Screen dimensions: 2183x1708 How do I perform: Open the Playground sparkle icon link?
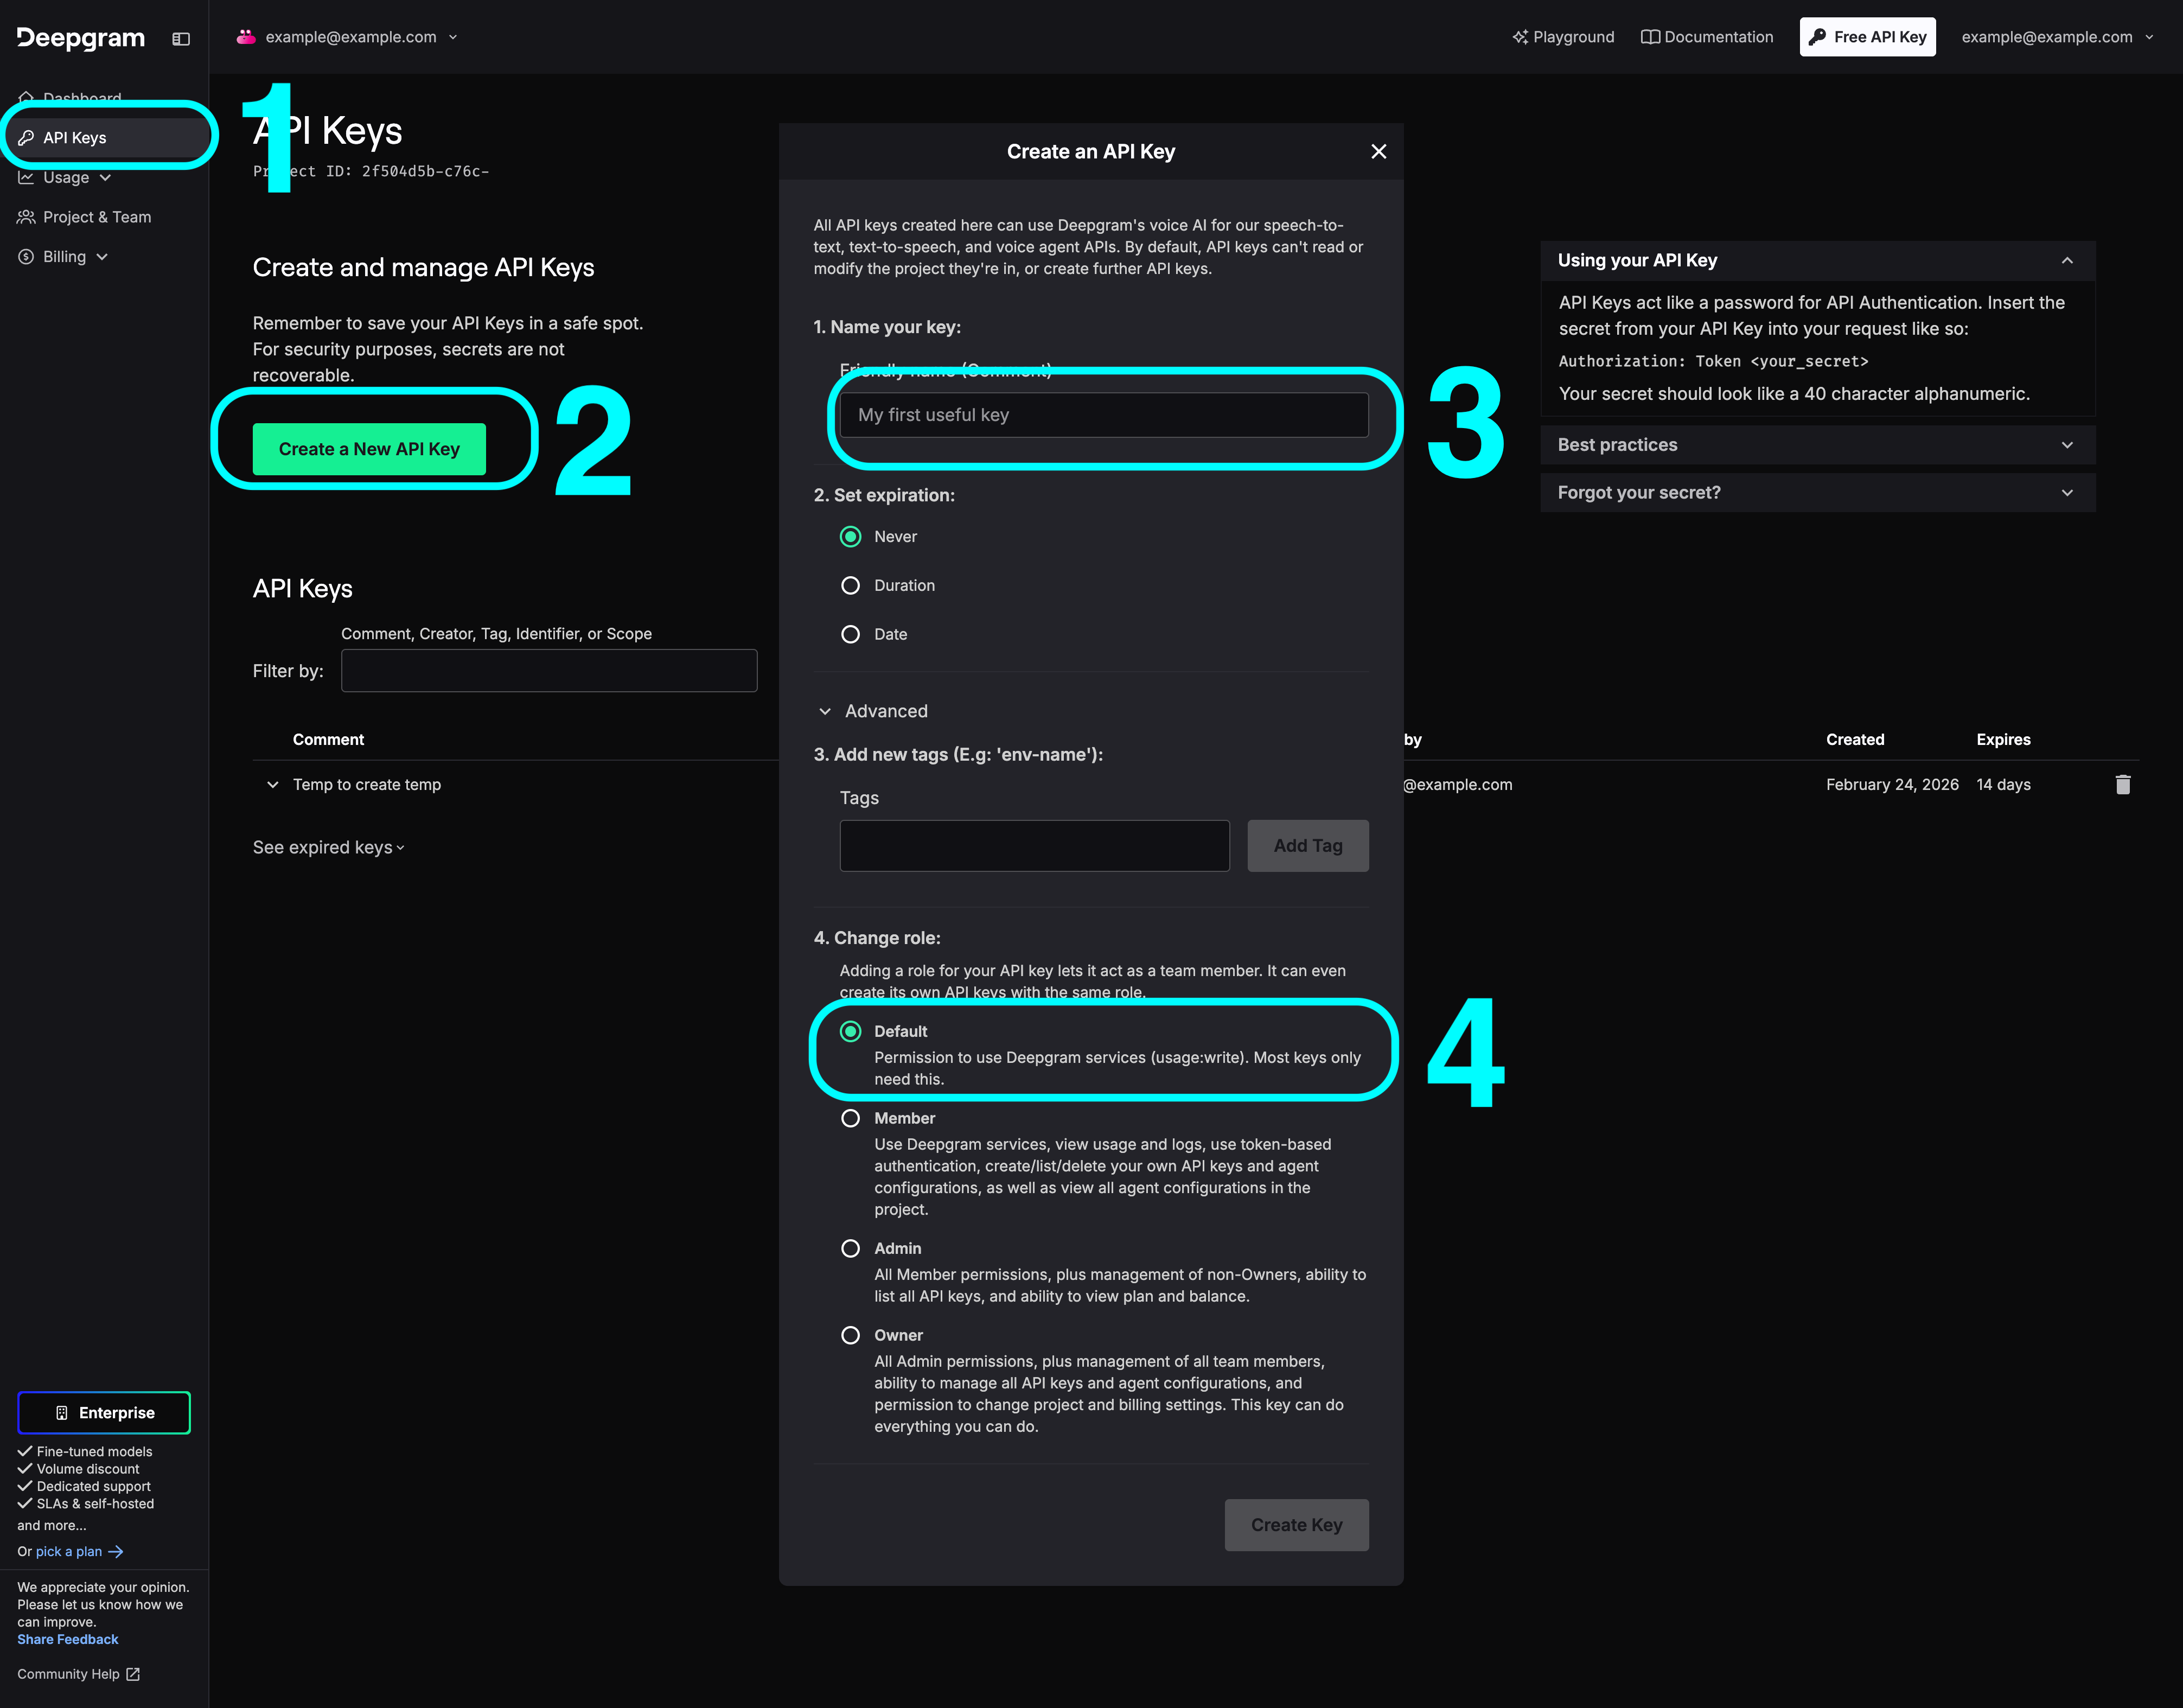pyautogui.click(x=1520, y=37)
